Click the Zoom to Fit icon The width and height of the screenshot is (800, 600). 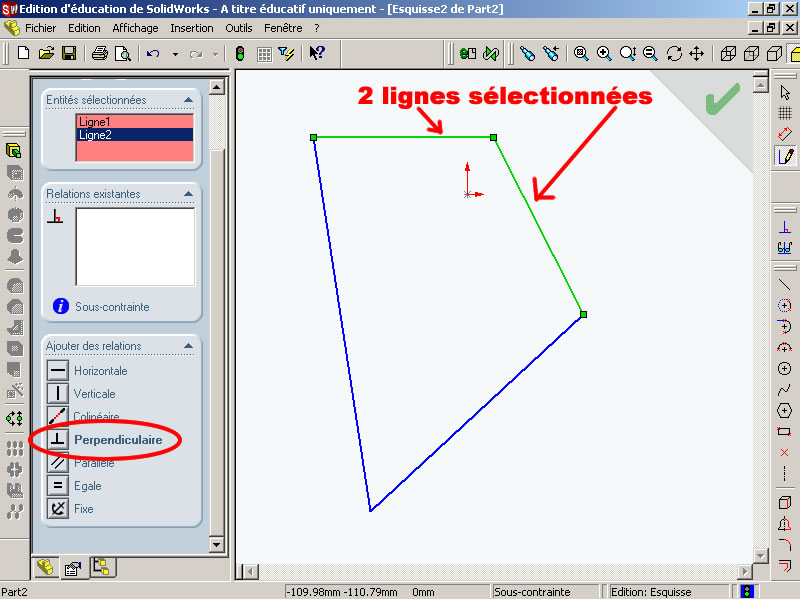[581, 53]
